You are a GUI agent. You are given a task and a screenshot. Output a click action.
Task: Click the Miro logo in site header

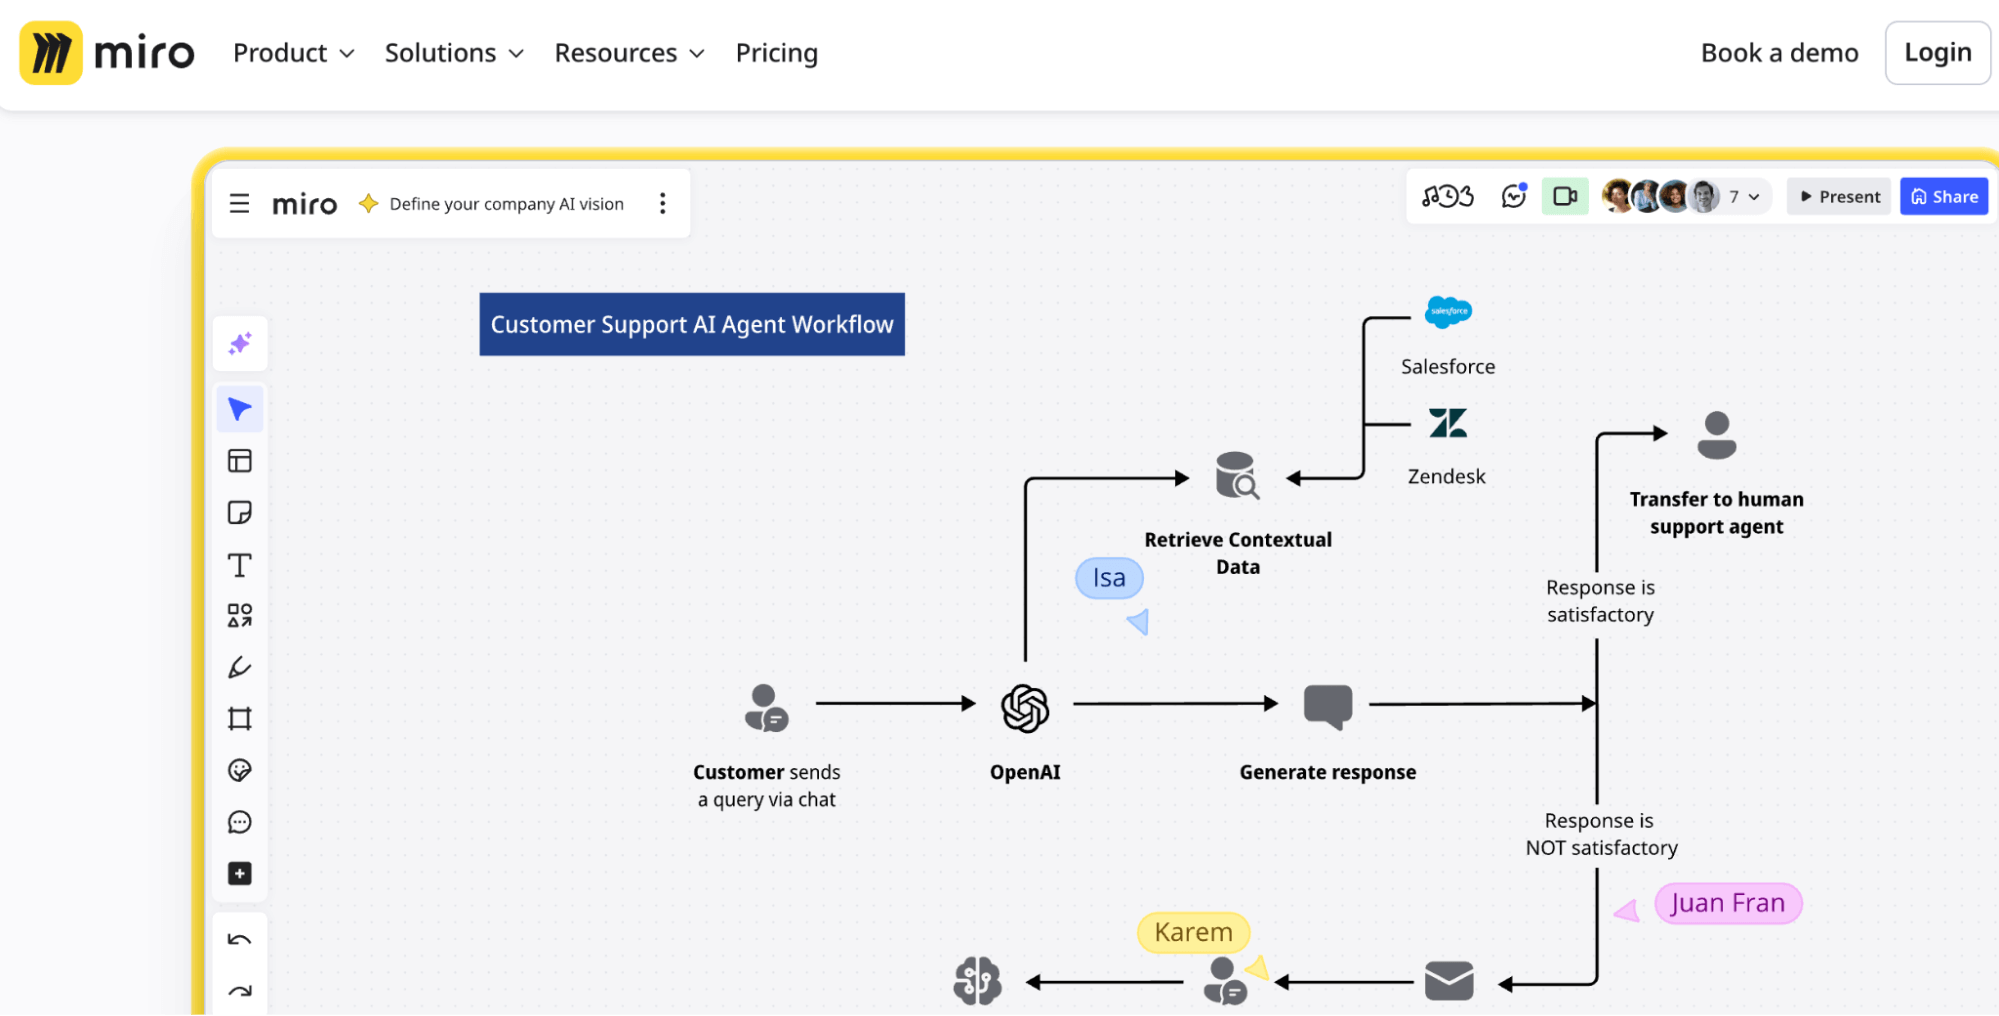coord(107,53)
